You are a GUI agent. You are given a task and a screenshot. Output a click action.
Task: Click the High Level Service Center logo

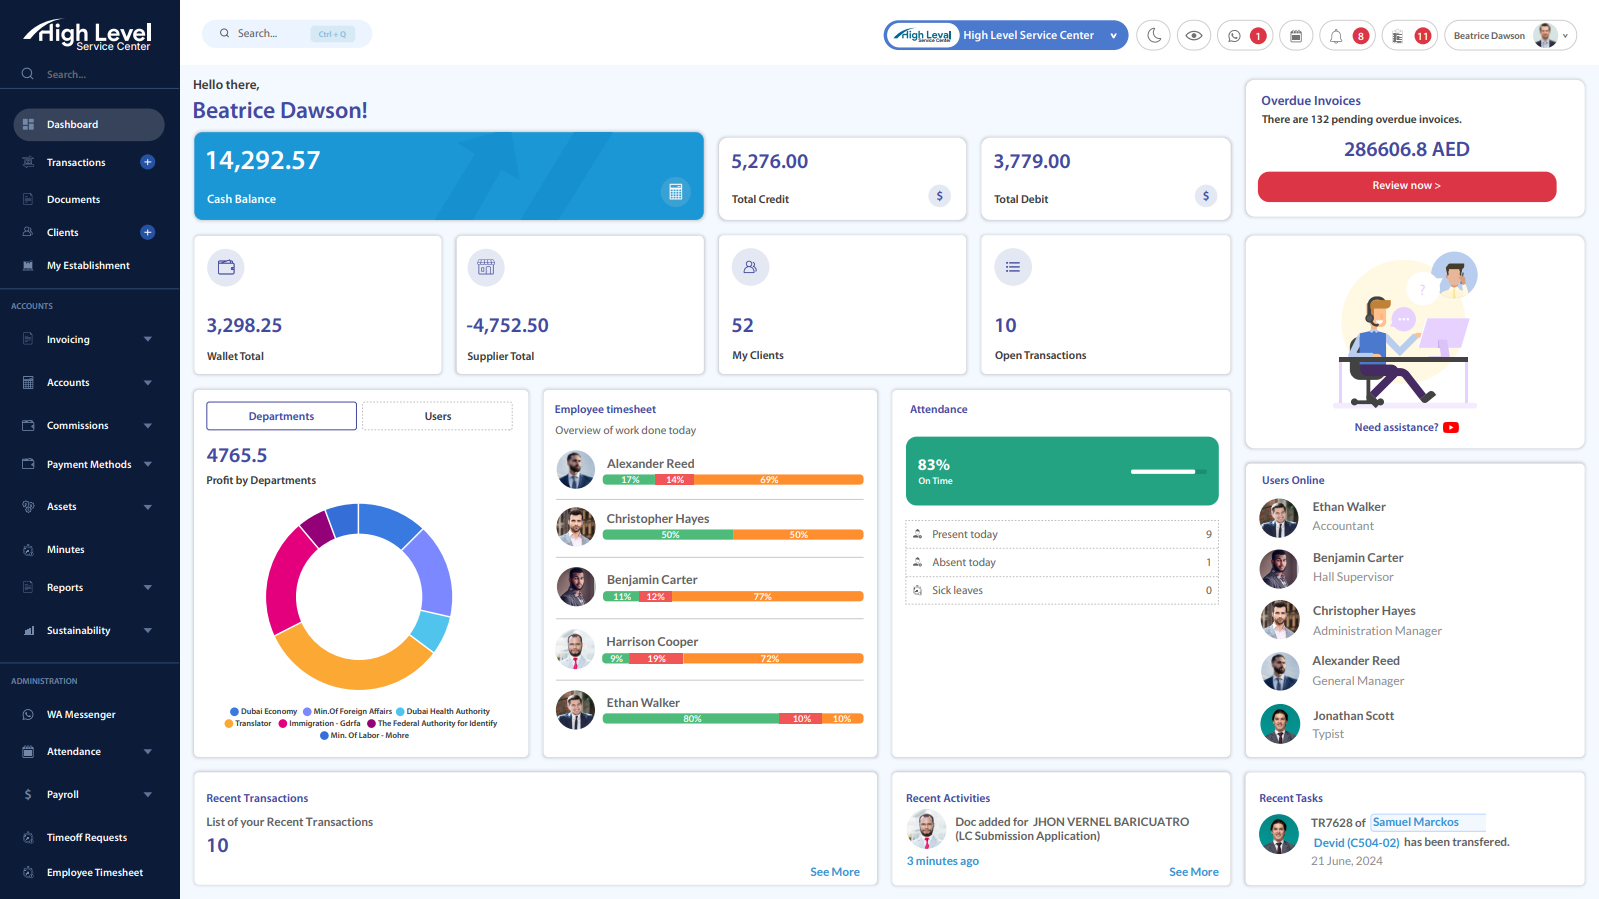click(87, 35)
